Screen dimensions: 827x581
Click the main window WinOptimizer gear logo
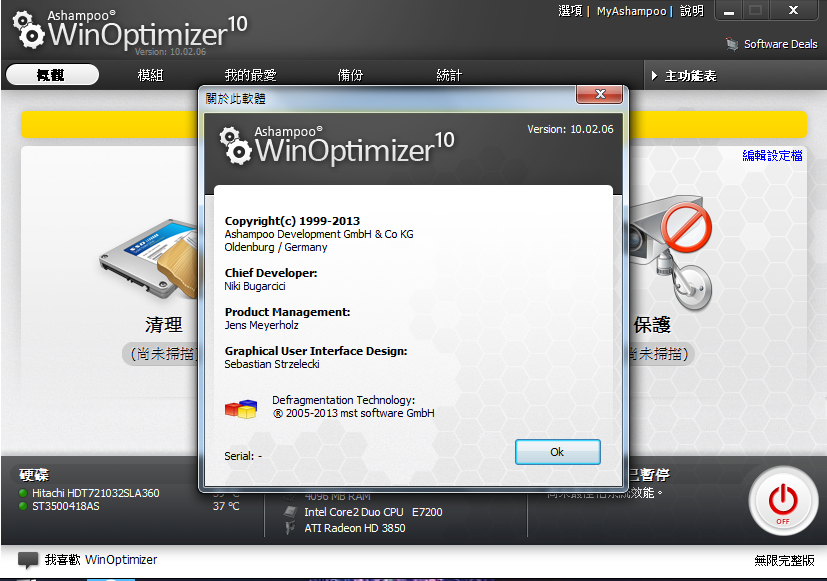28,31
